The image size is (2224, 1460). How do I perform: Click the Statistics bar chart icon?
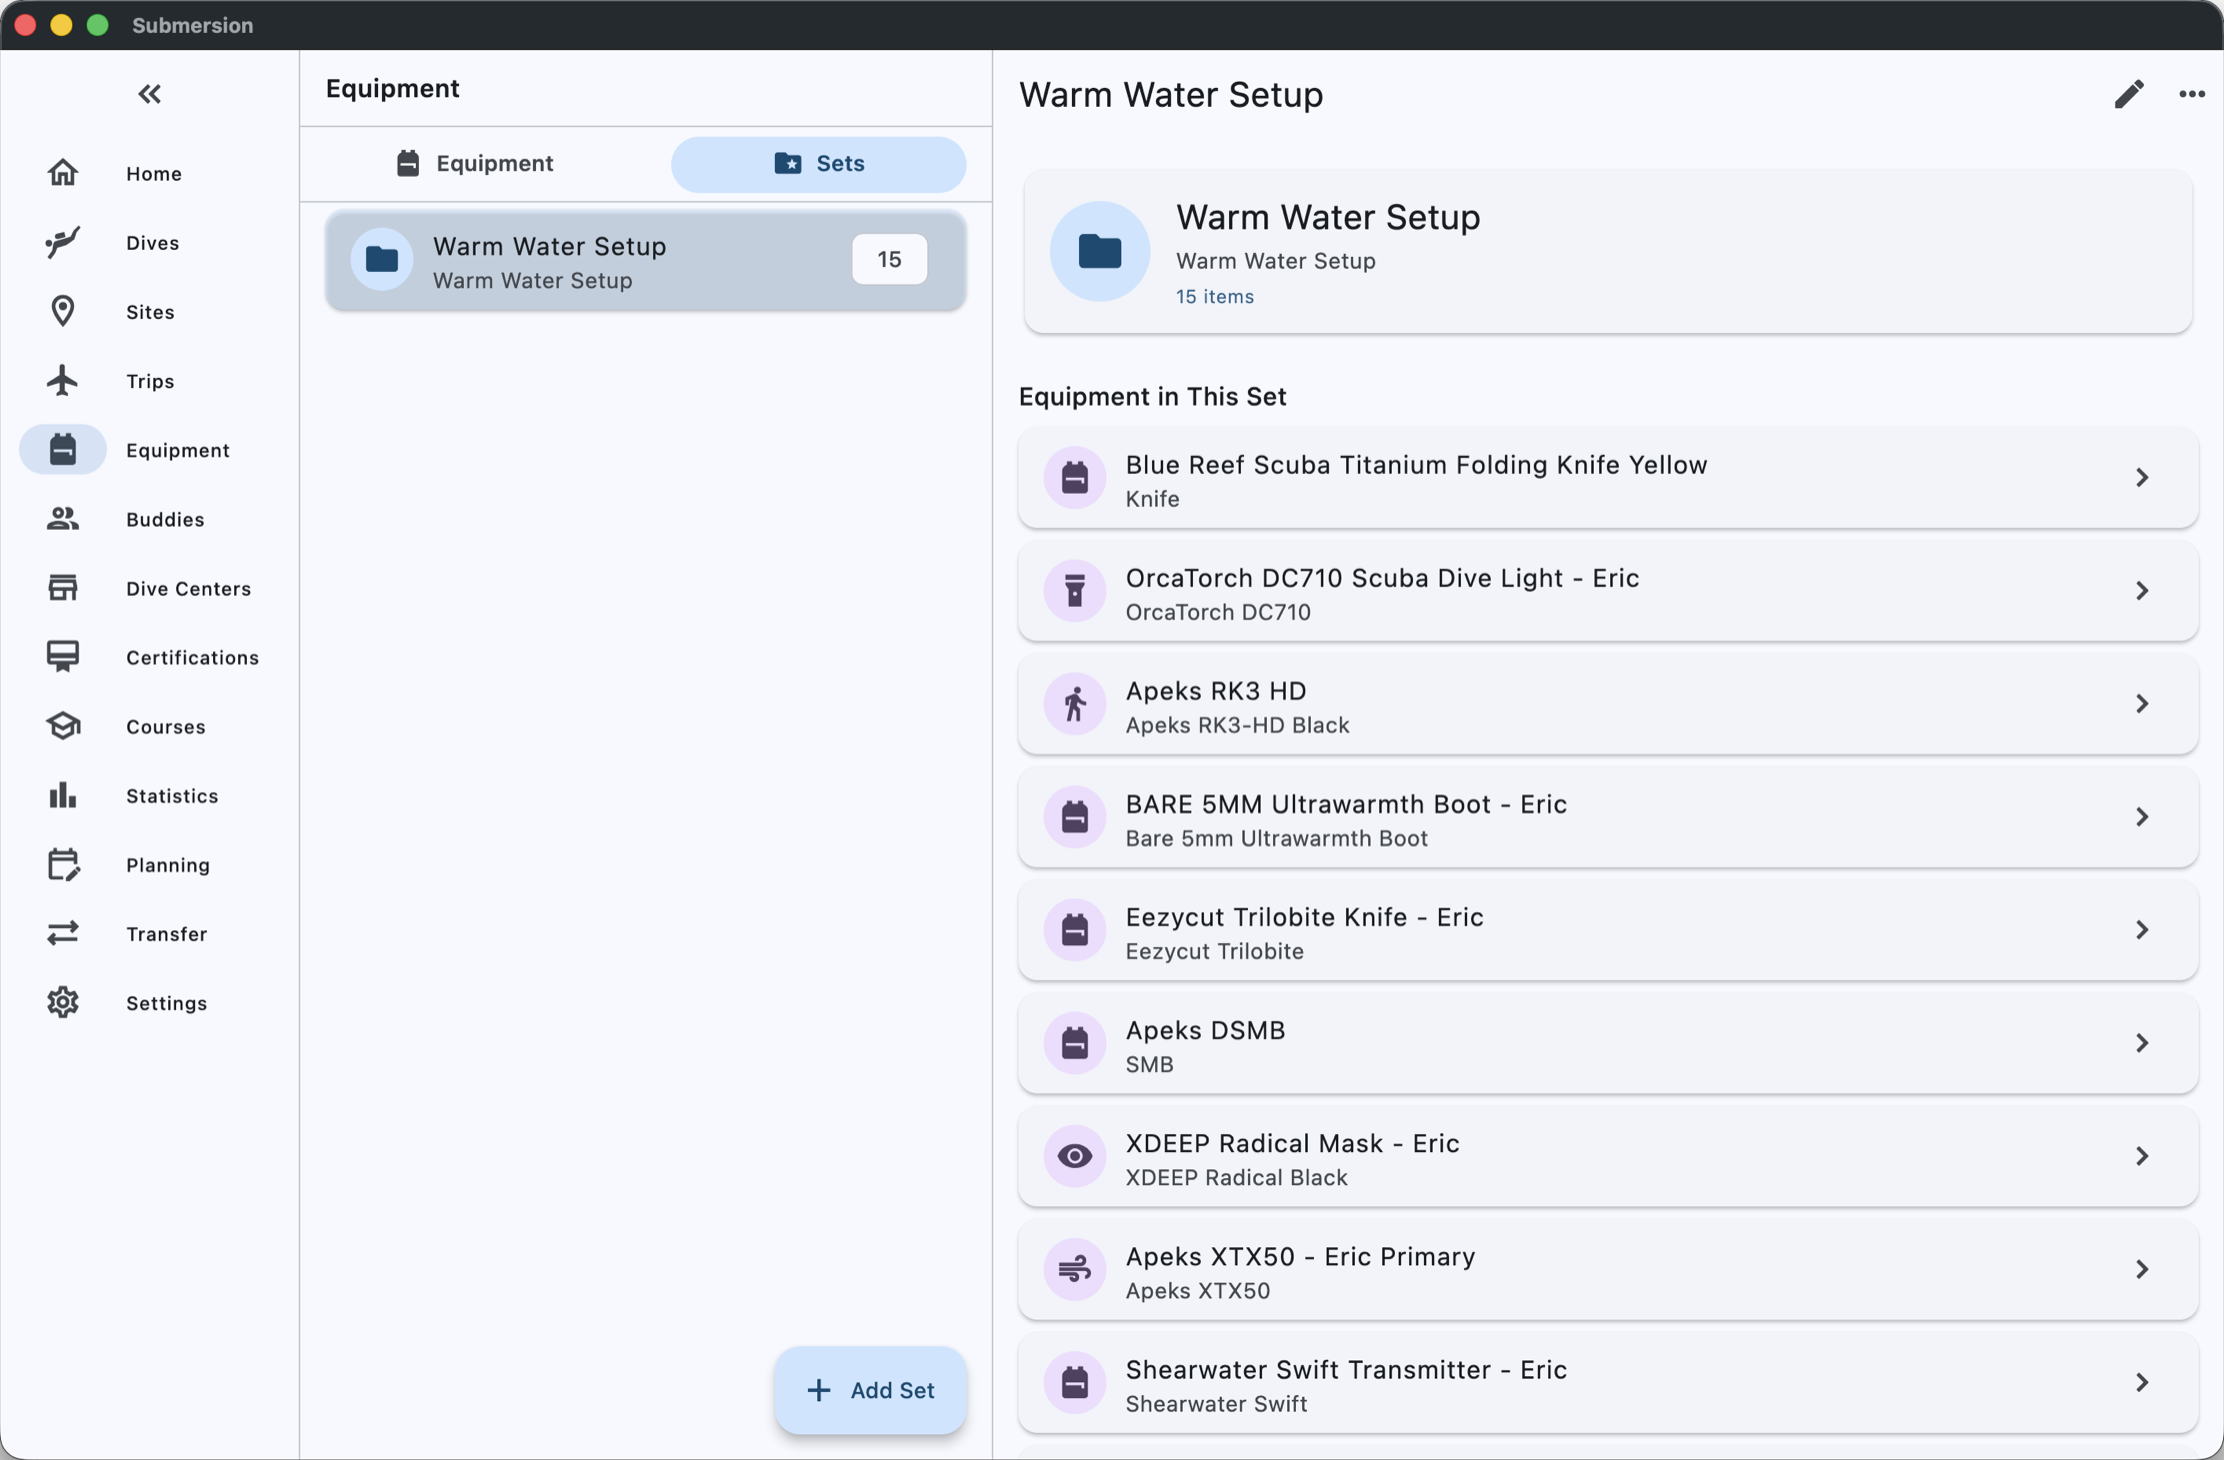[63, 795]
